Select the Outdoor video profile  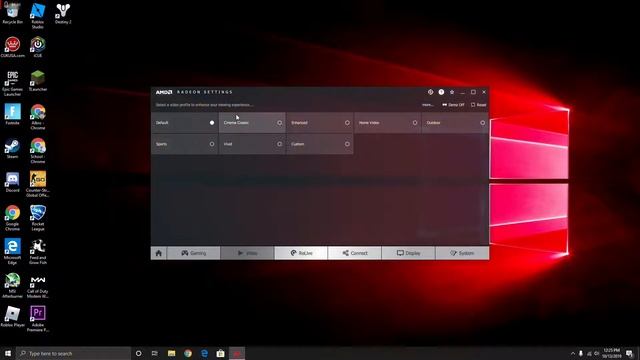455,122
